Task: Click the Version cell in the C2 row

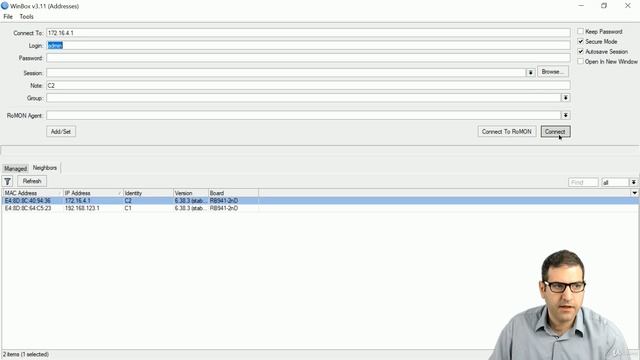Action: click(191, 201)
